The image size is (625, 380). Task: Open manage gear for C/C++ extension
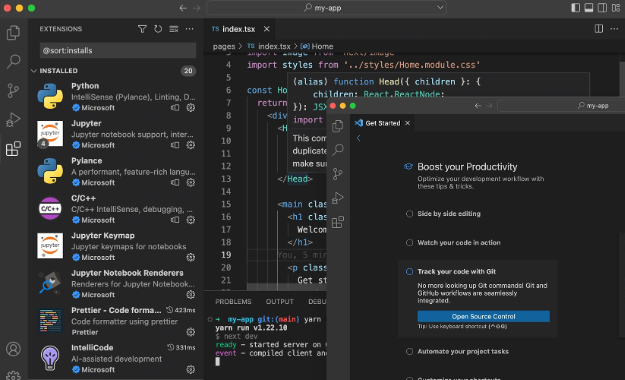191,220
